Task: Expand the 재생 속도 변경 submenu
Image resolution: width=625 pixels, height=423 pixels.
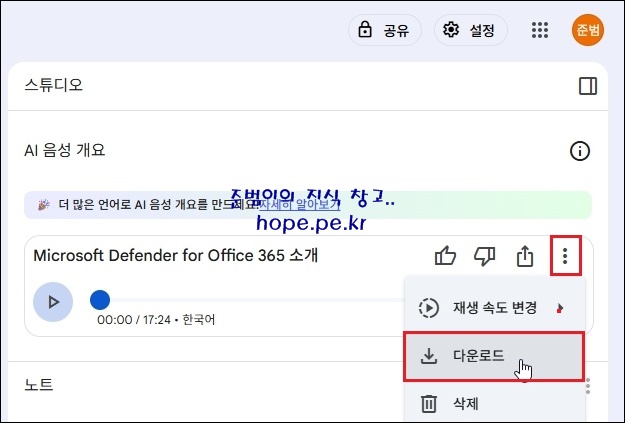Action: tap(494, 308)
